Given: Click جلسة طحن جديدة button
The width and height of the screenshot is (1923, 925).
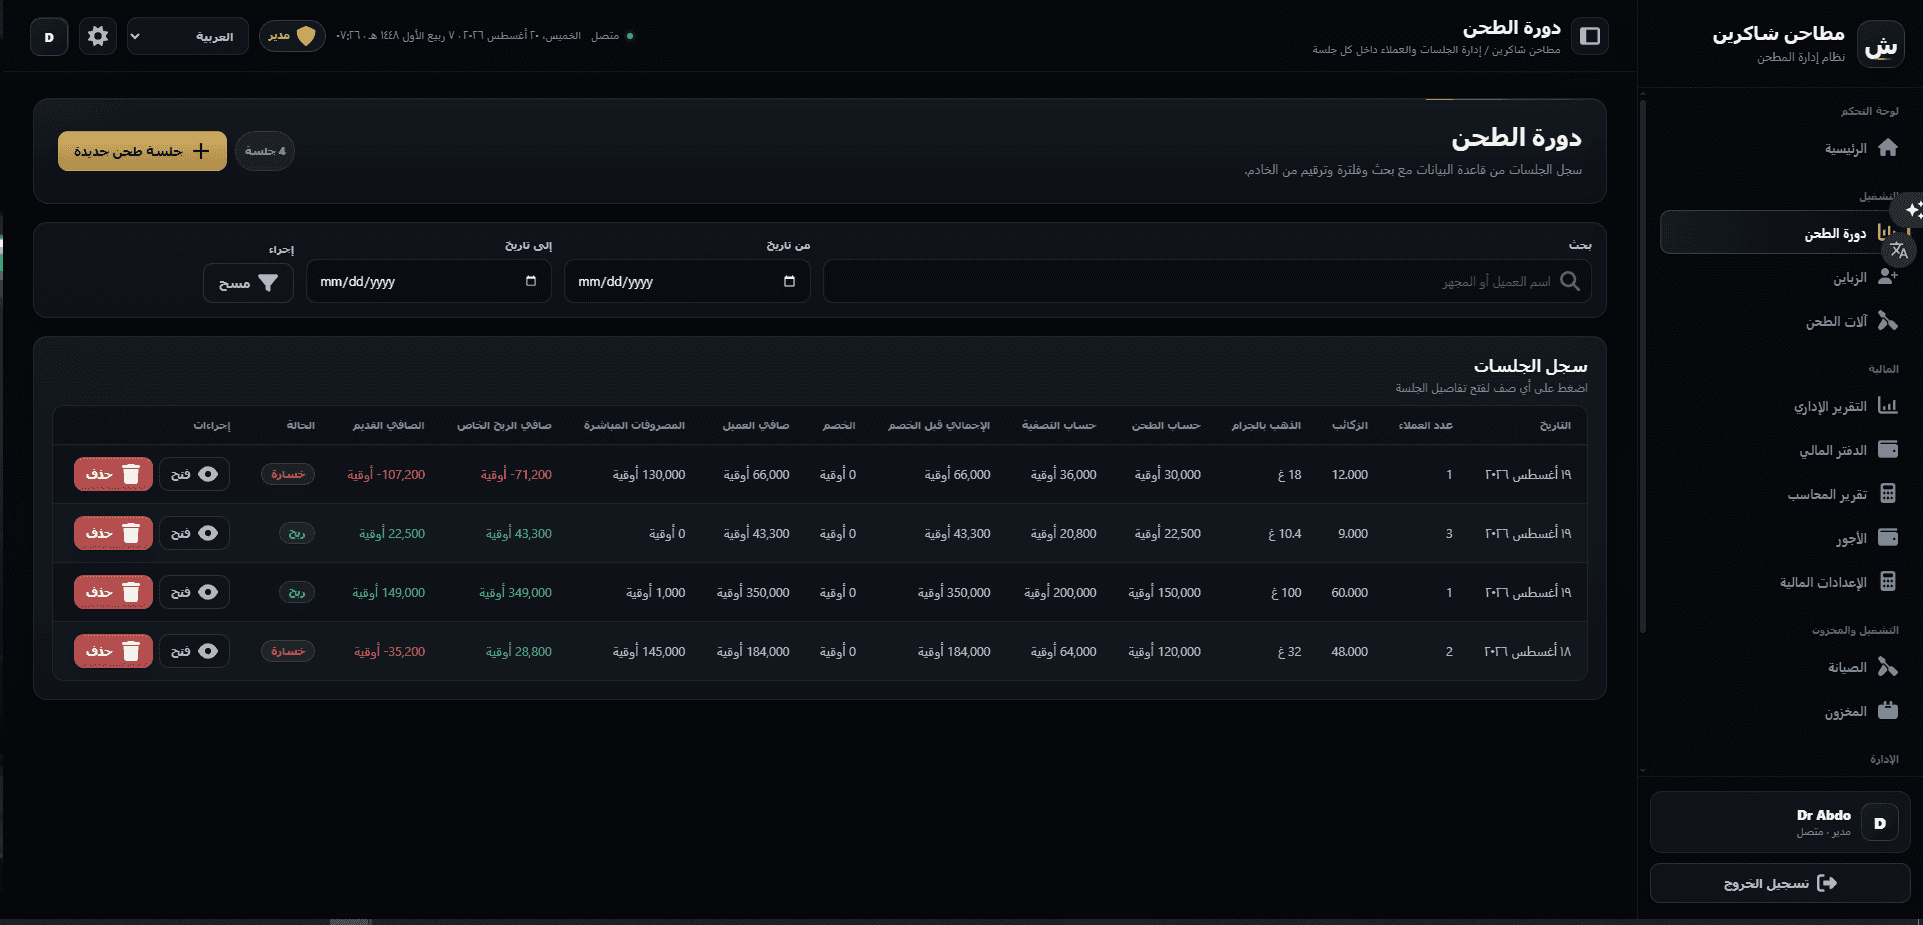Looking at the screenshot, I should click(142, 151).
